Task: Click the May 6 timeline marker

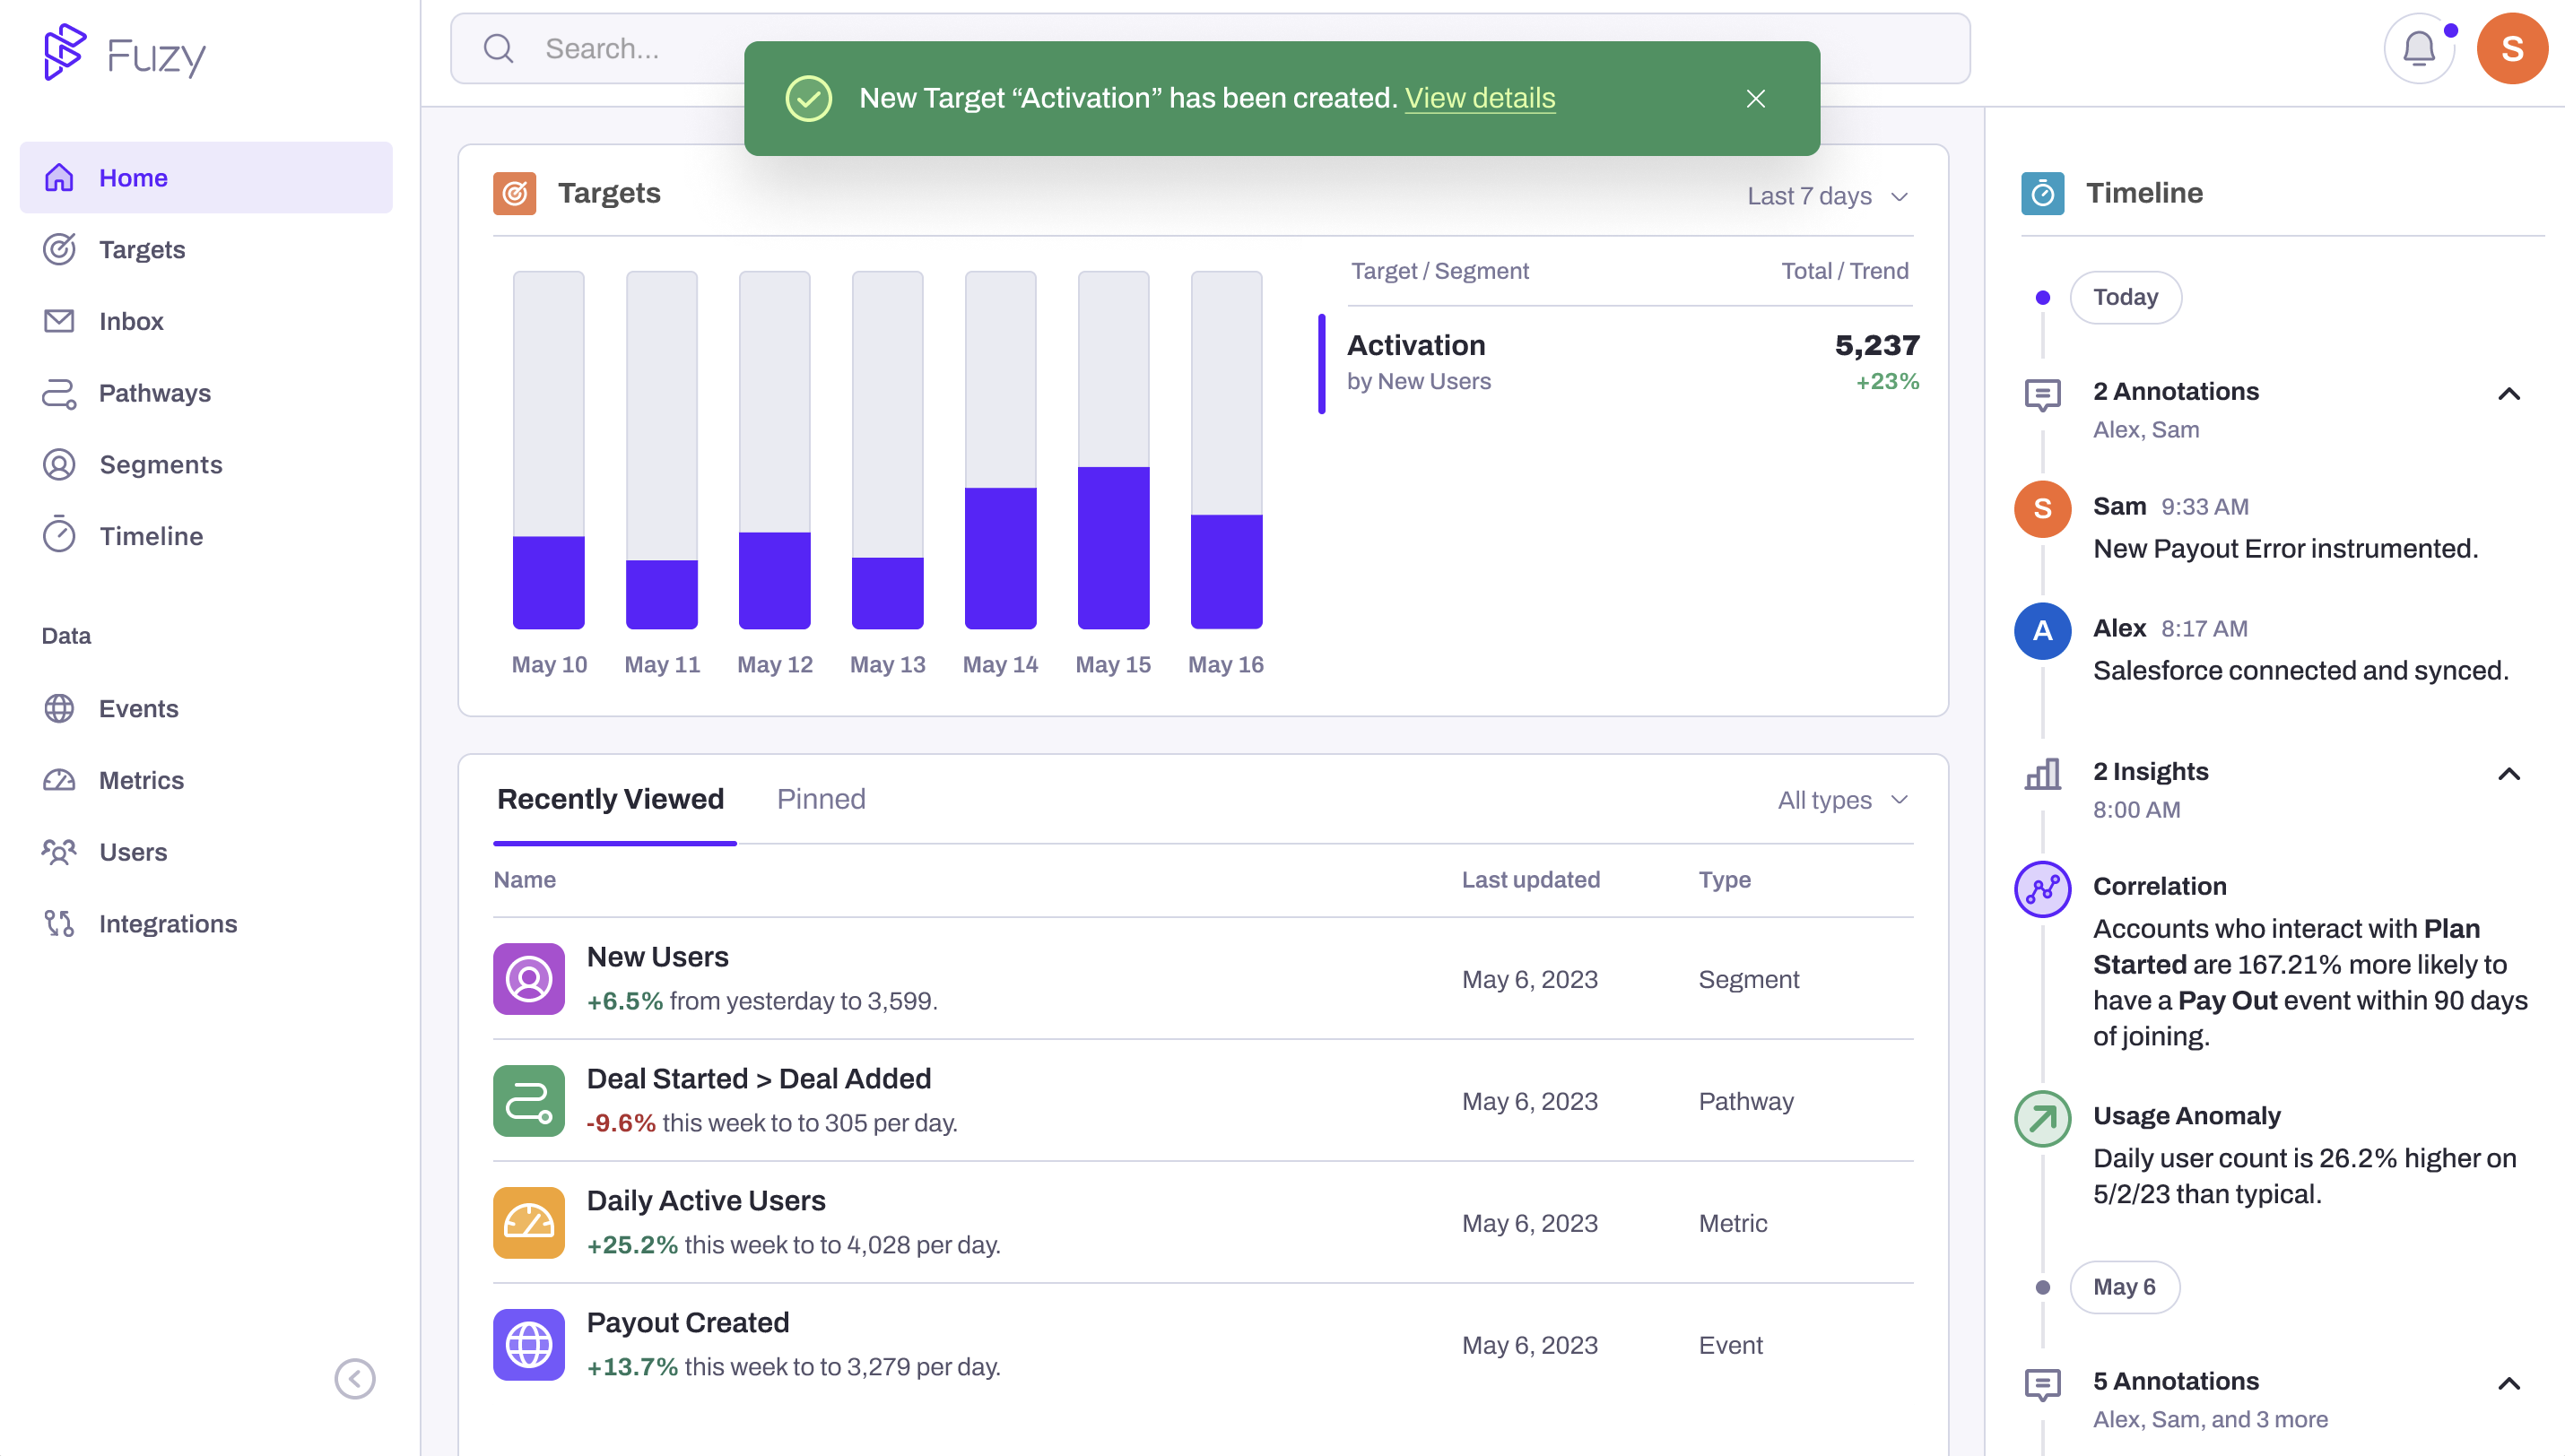Action: [2124, 1286]
